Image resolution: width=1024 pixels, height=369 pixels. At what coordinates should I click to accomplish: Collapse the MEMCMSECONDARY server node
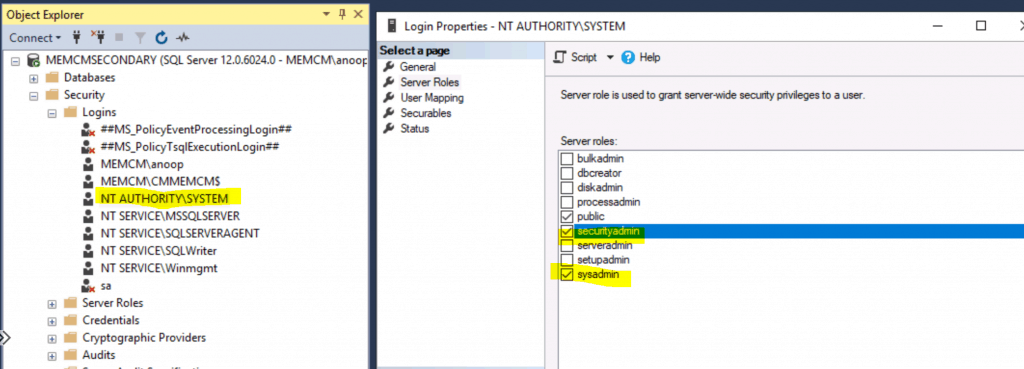coord(16,61)
